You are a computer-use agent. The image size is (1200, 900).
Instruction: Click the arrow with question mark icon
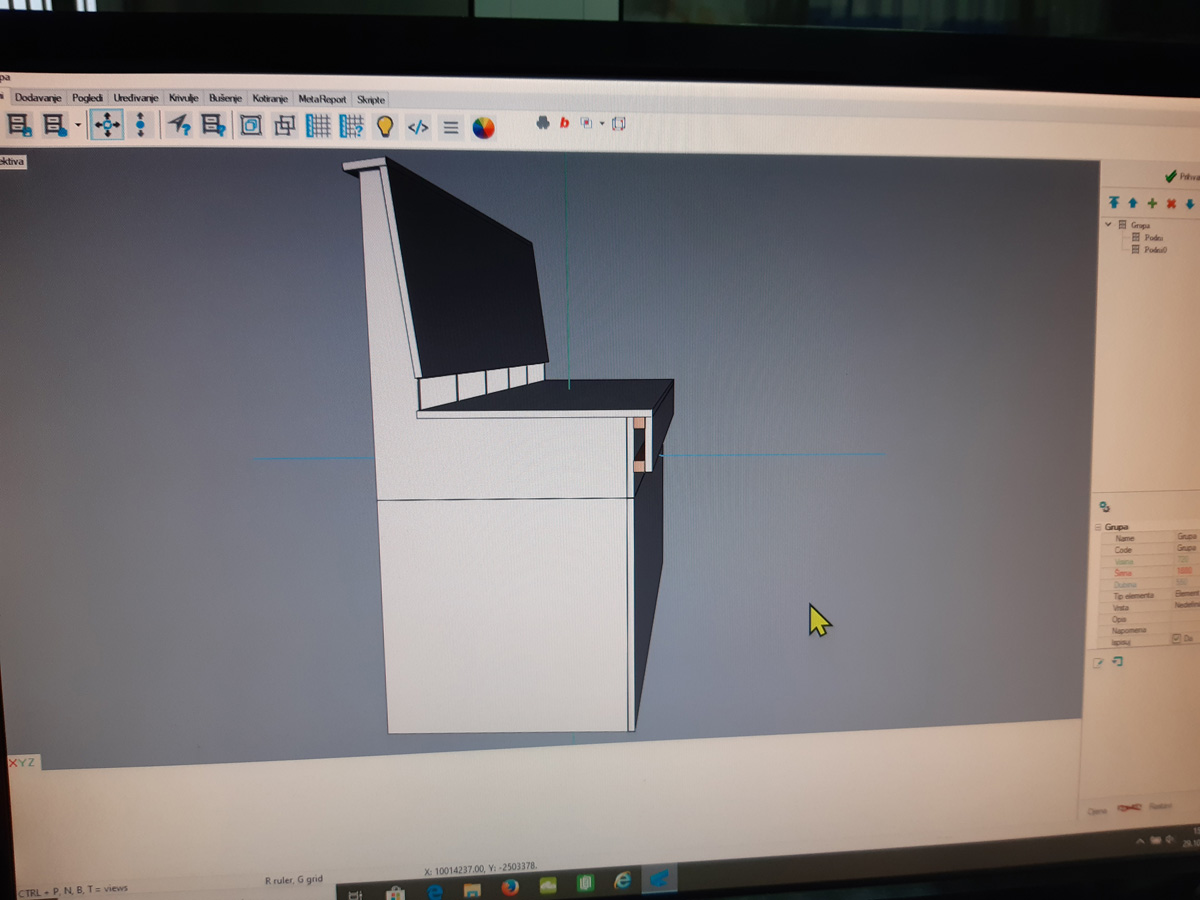click(x=179, y=125)
